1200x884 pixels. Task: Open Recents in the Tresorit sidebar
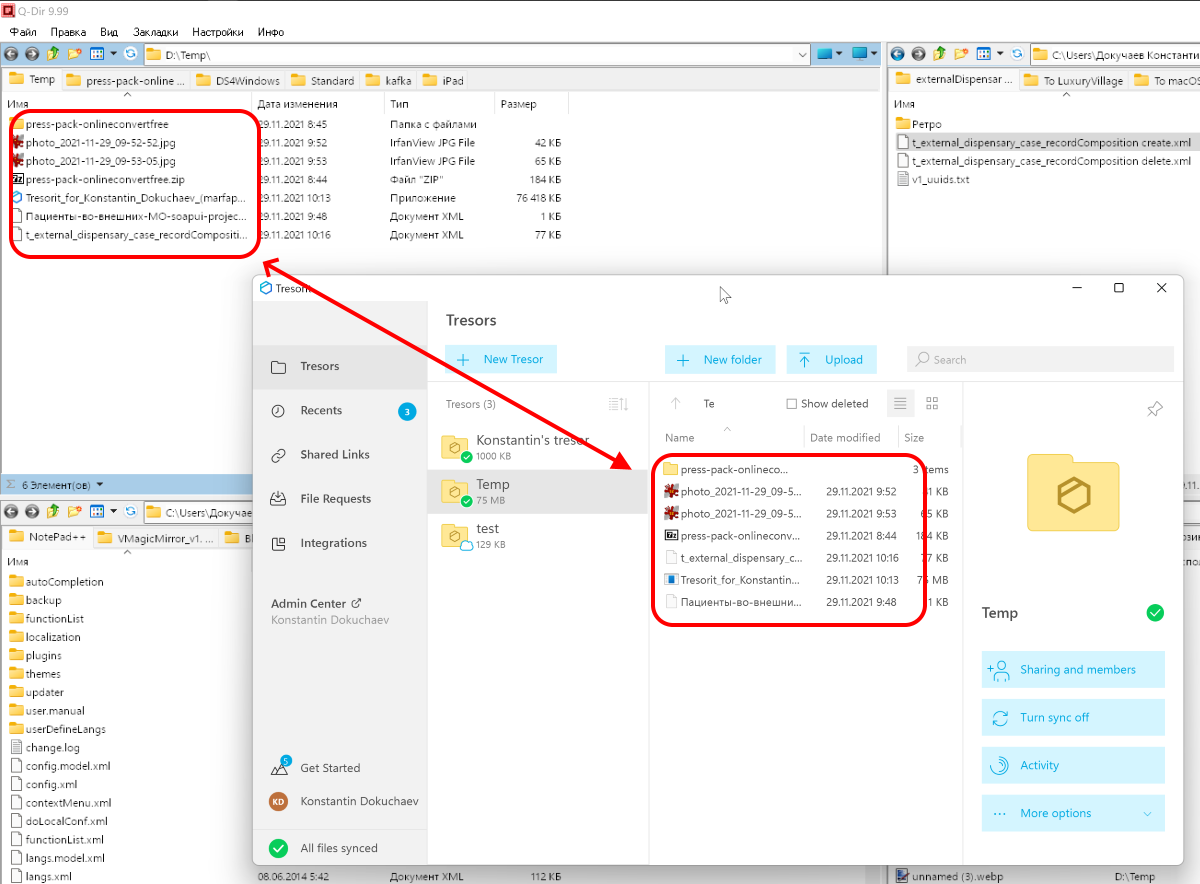pos(340,410)
